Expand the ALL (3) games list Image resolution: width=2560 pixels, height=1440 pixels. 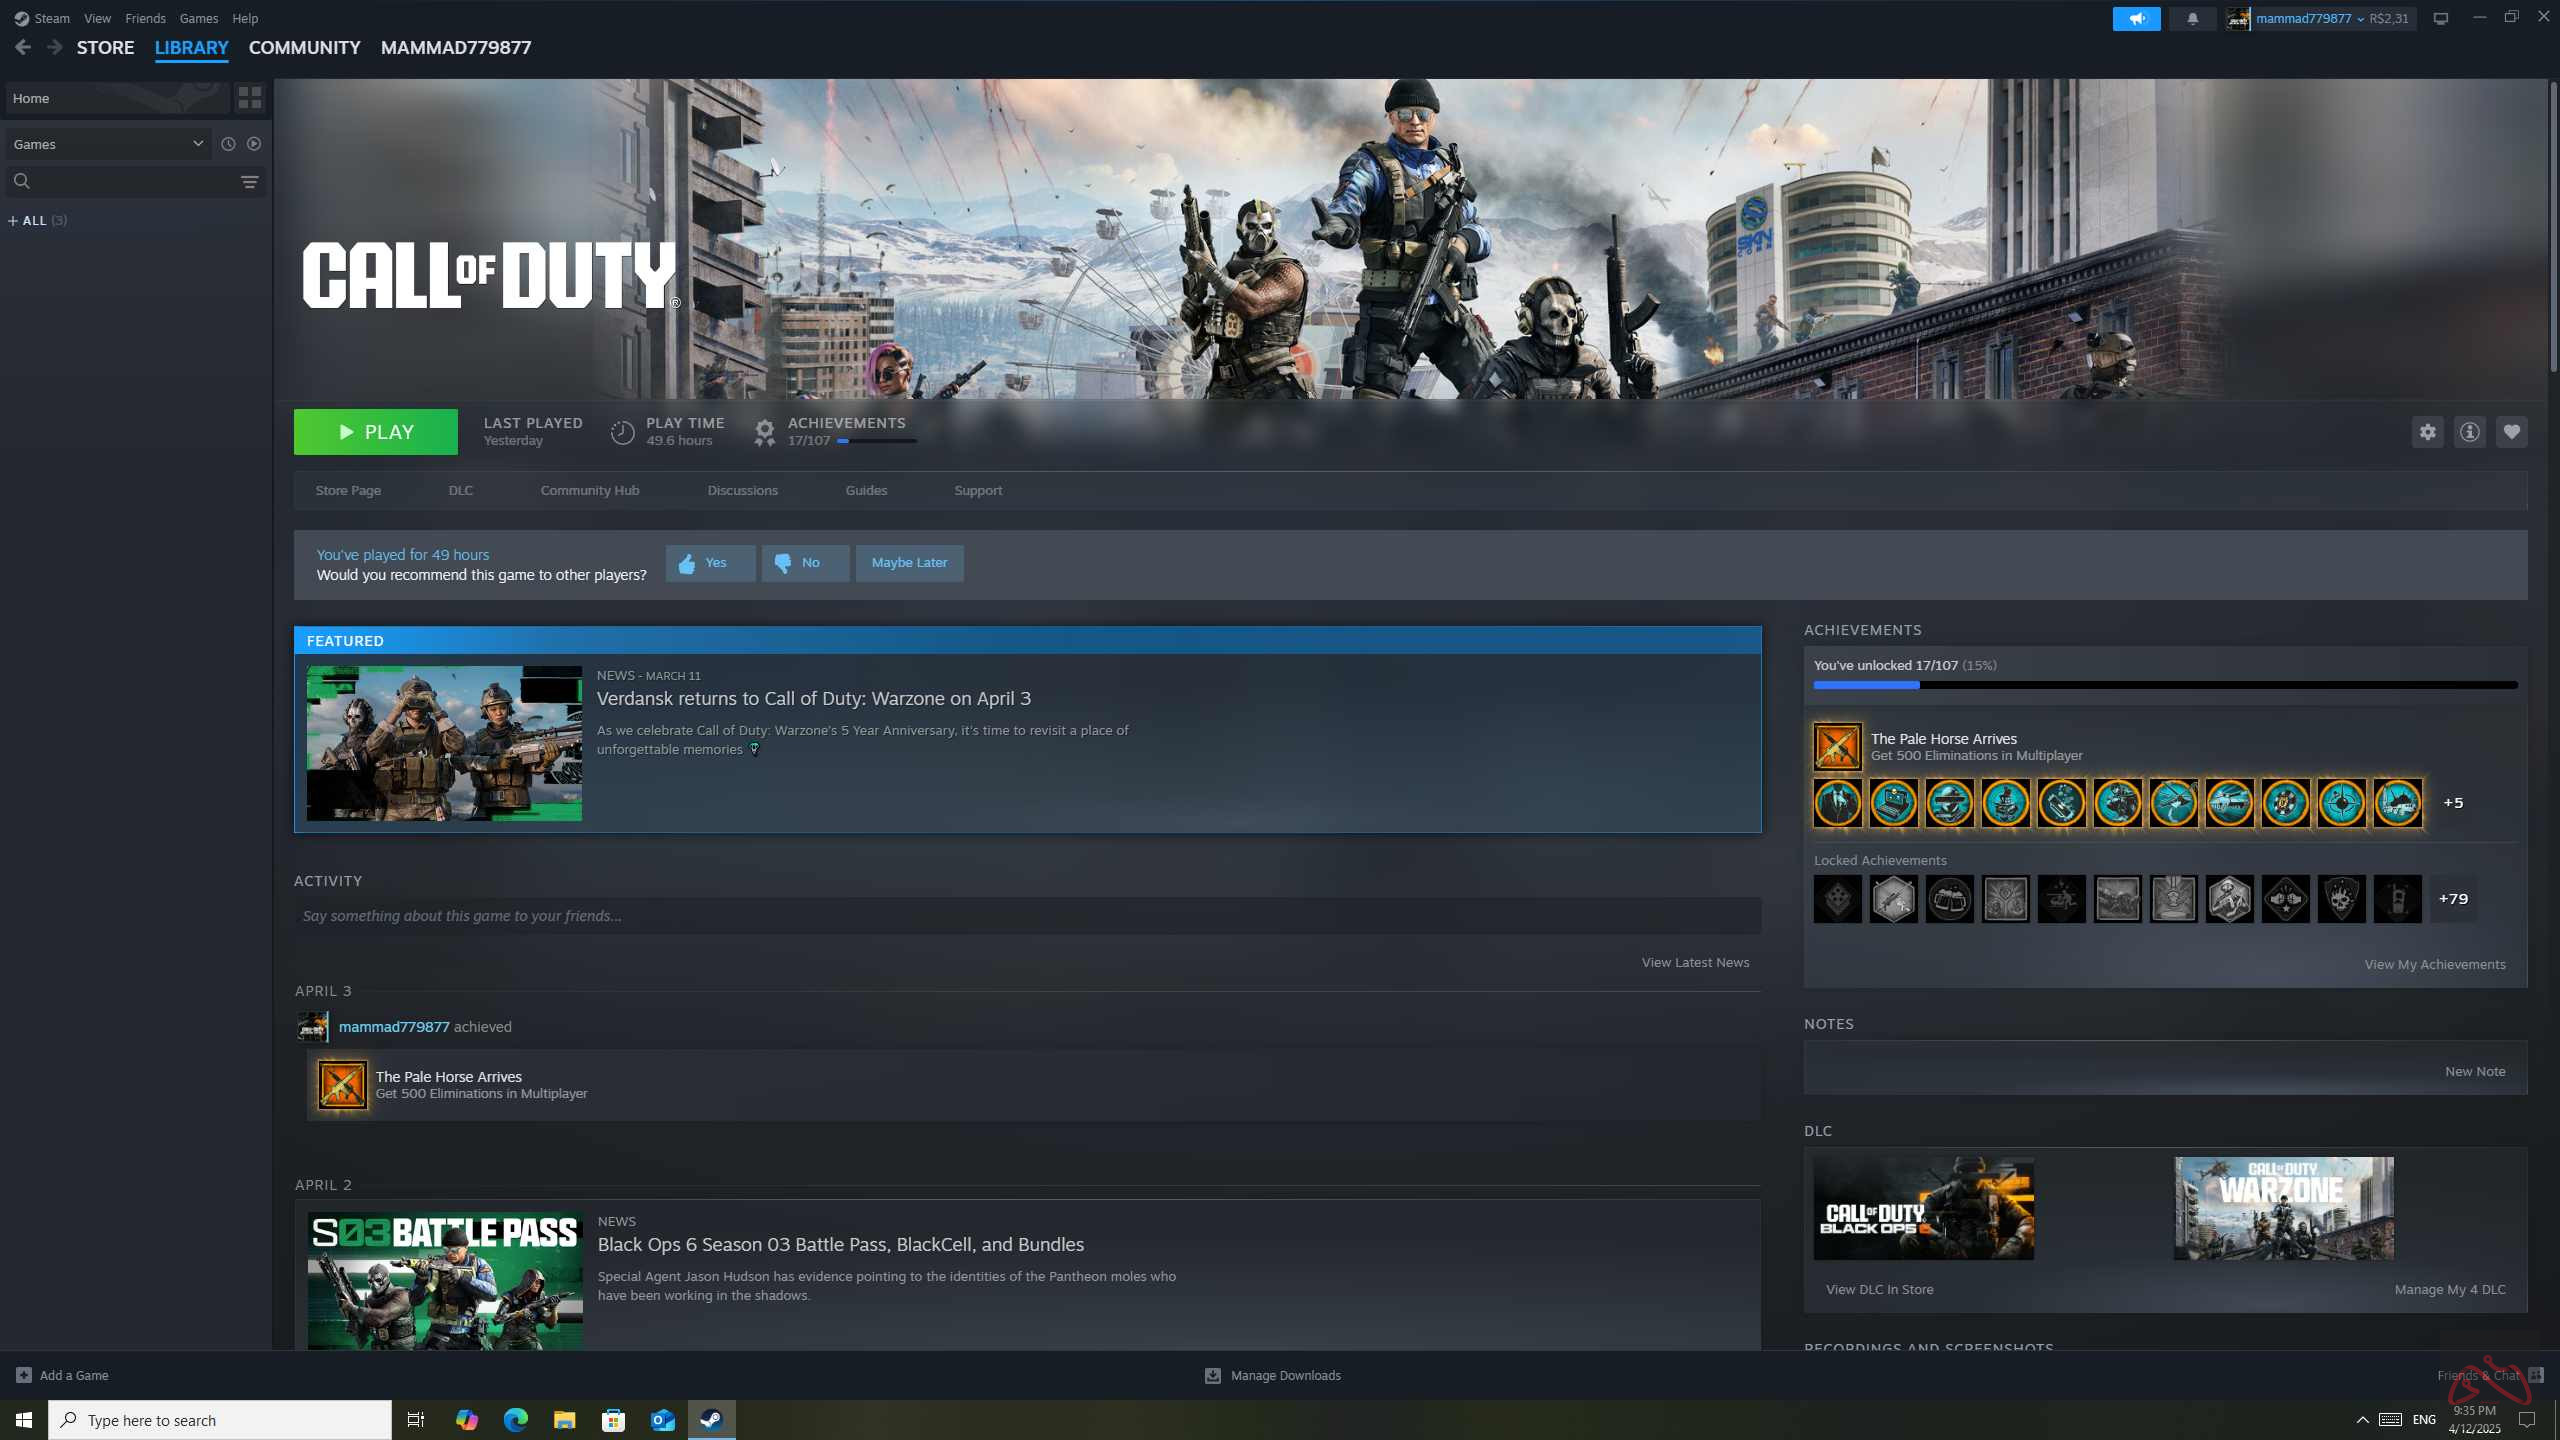tap(37, 220)
